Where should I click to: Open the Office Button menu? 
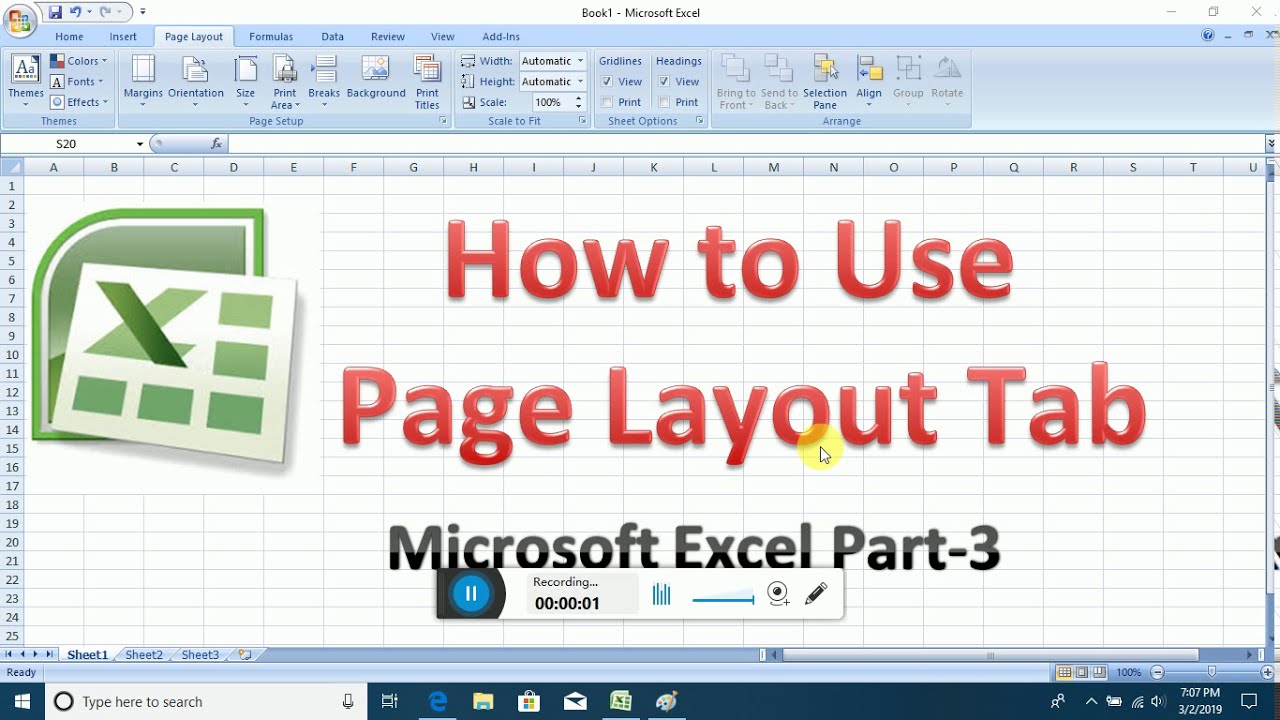click(x=19, y=20)
